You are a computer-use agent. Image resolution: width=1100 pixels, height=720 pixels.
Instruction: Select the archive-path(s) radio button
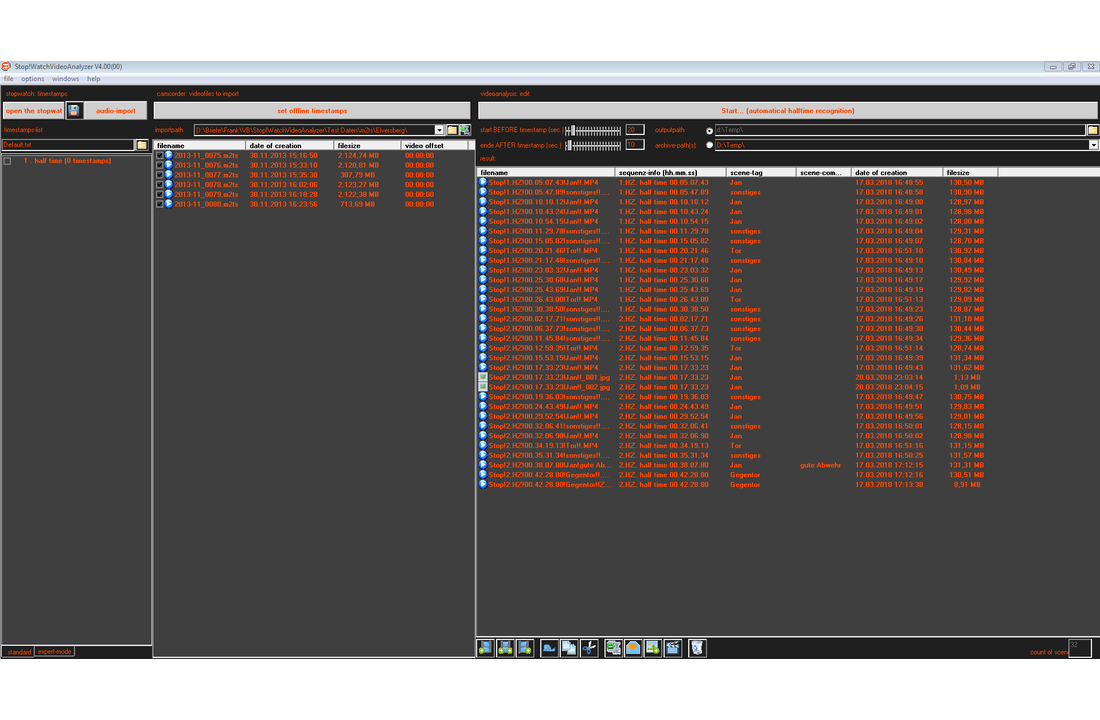pos(709,145)
